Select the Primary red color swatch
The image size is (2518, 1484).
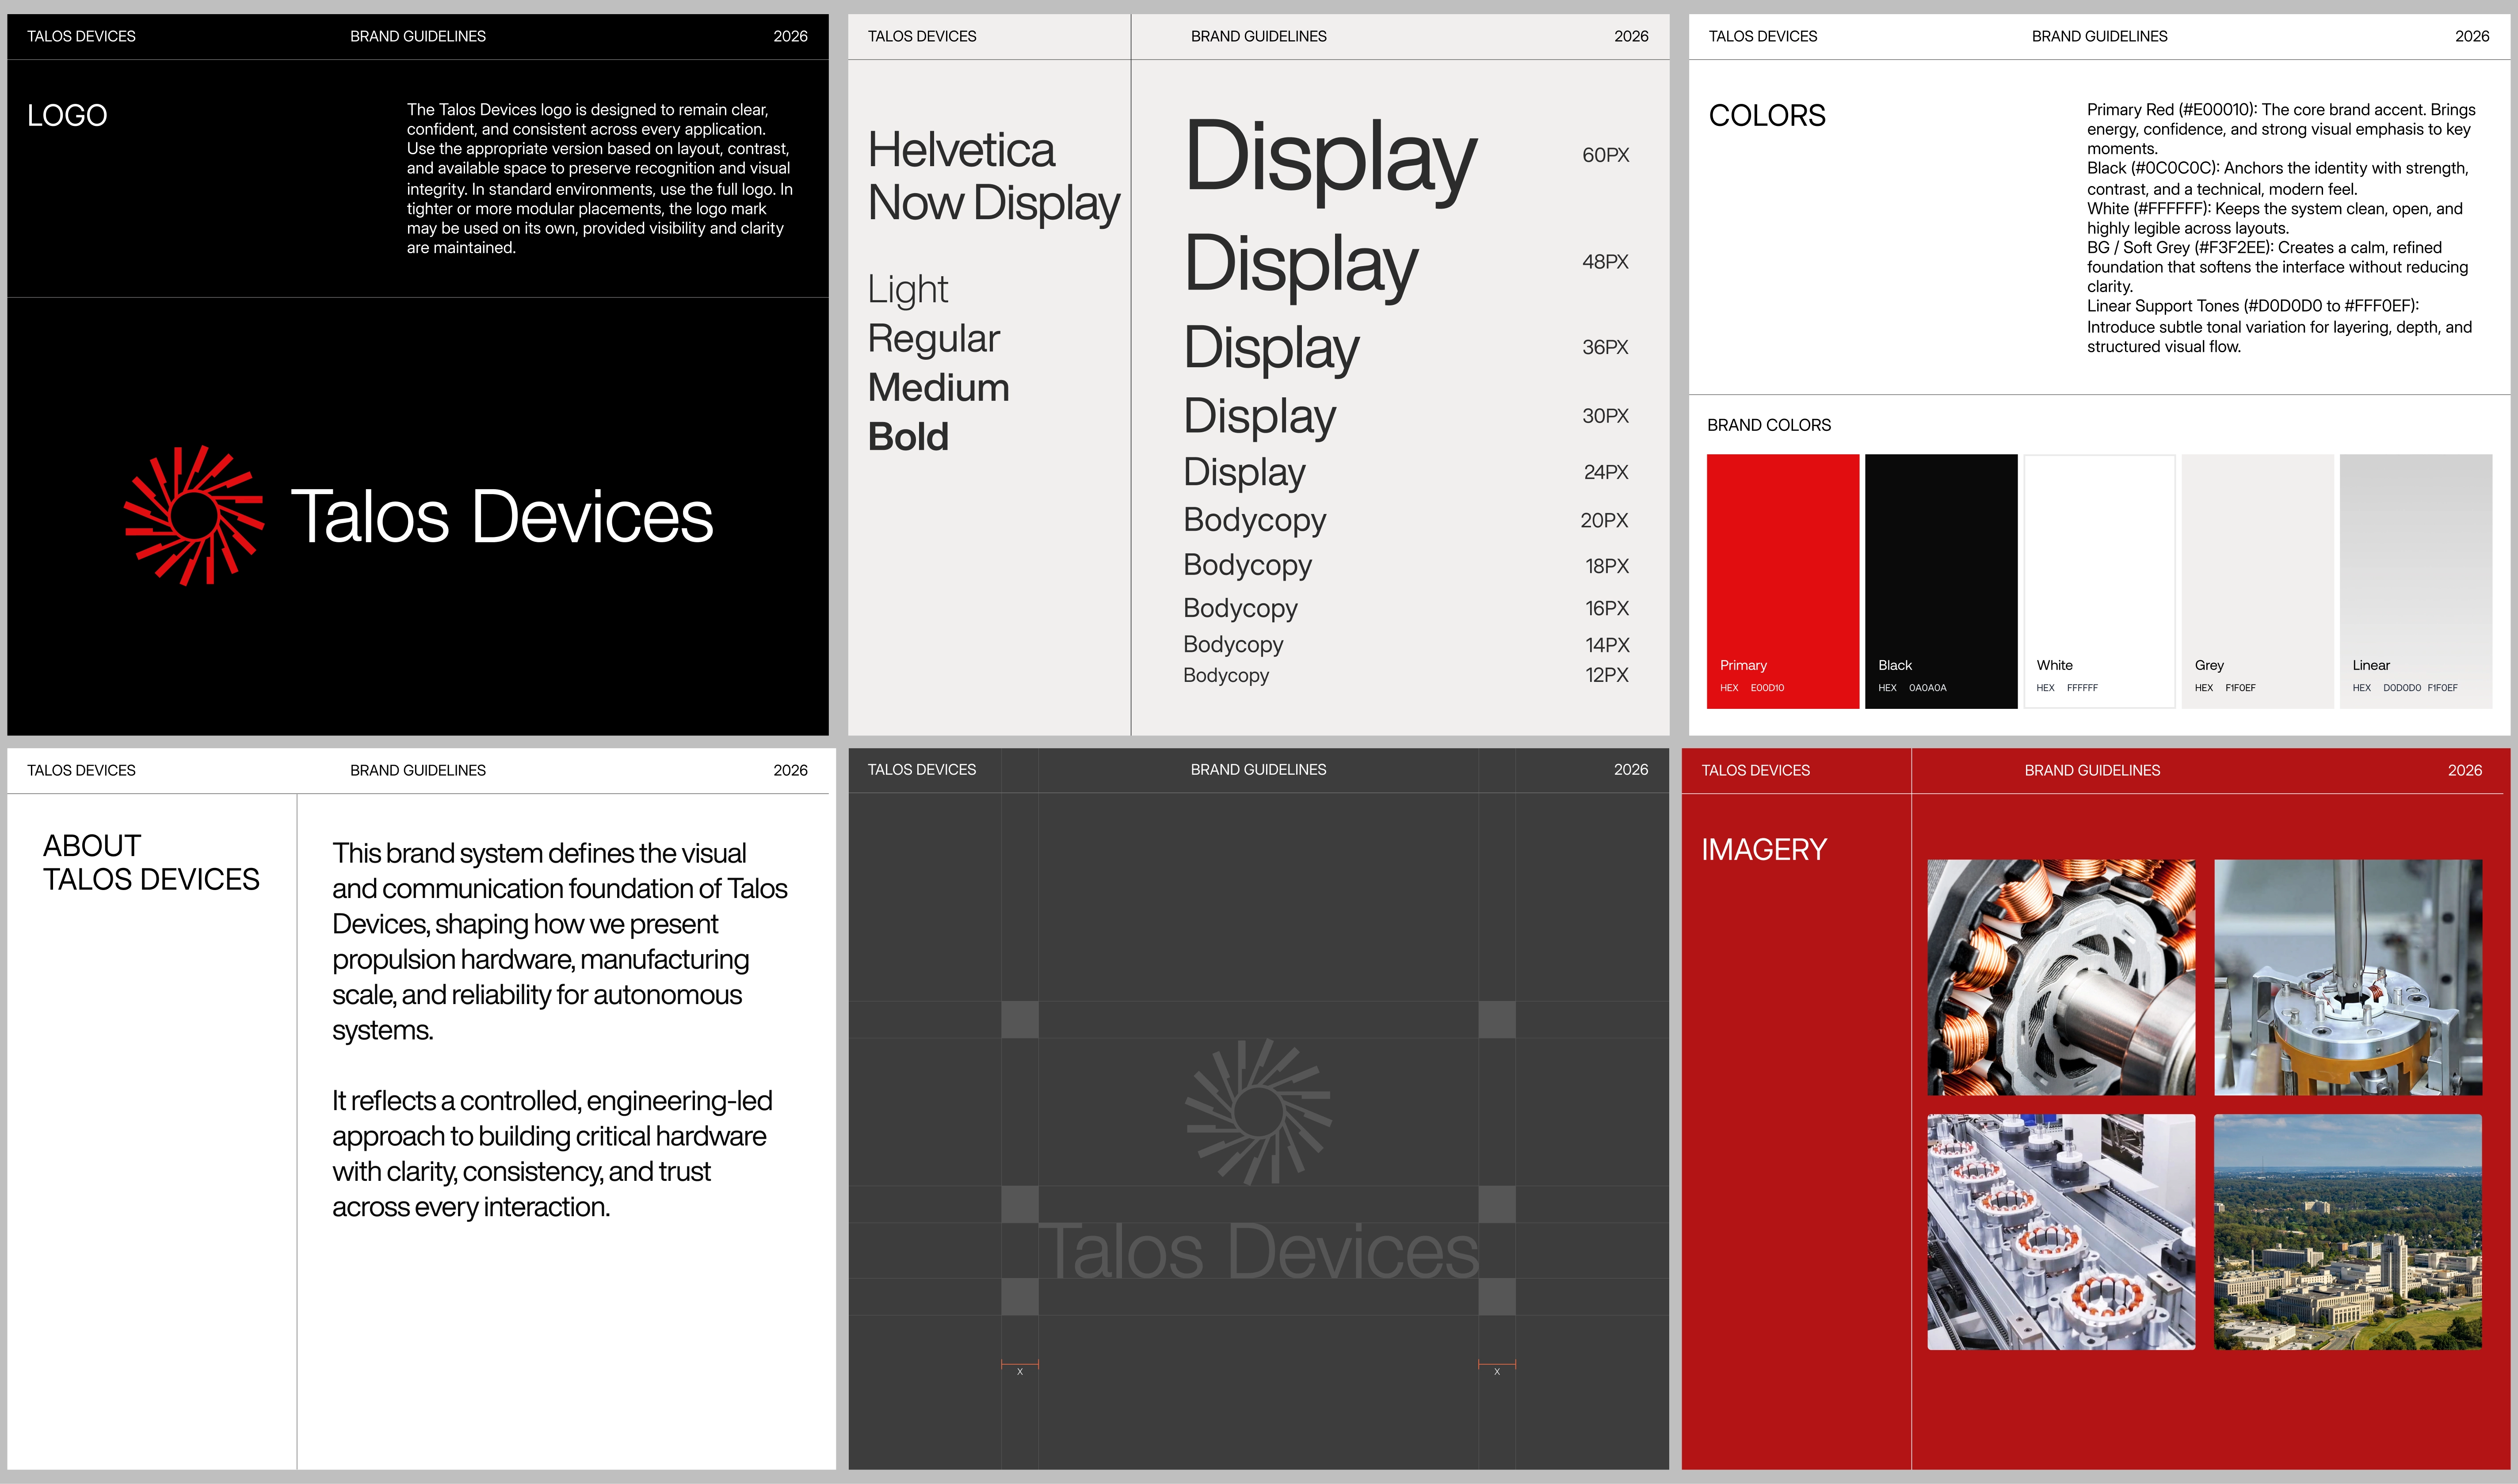(x=1783, y=581)
